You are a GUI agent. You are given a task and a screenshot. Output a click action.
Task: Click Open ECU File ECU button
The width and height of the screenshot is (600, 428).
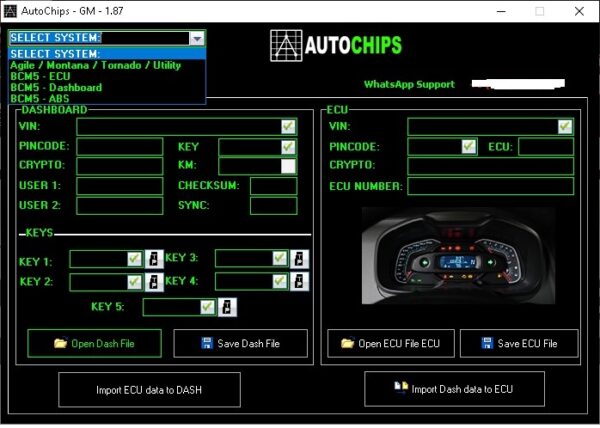[391, 343]
